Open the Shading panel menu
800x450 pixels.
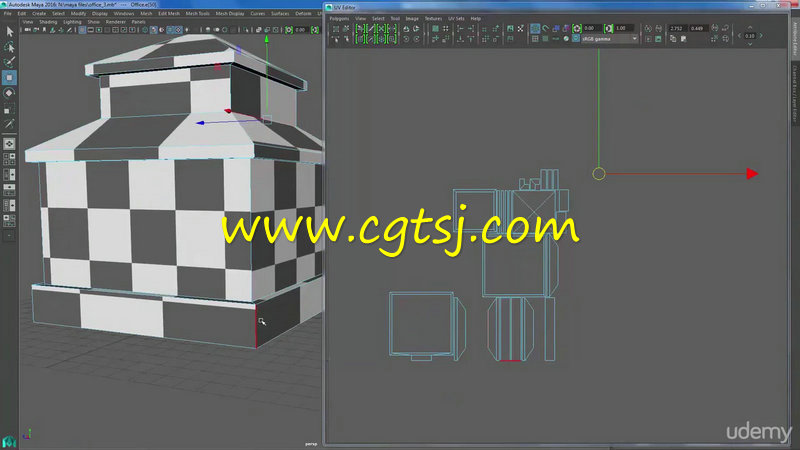coord(48,22)
